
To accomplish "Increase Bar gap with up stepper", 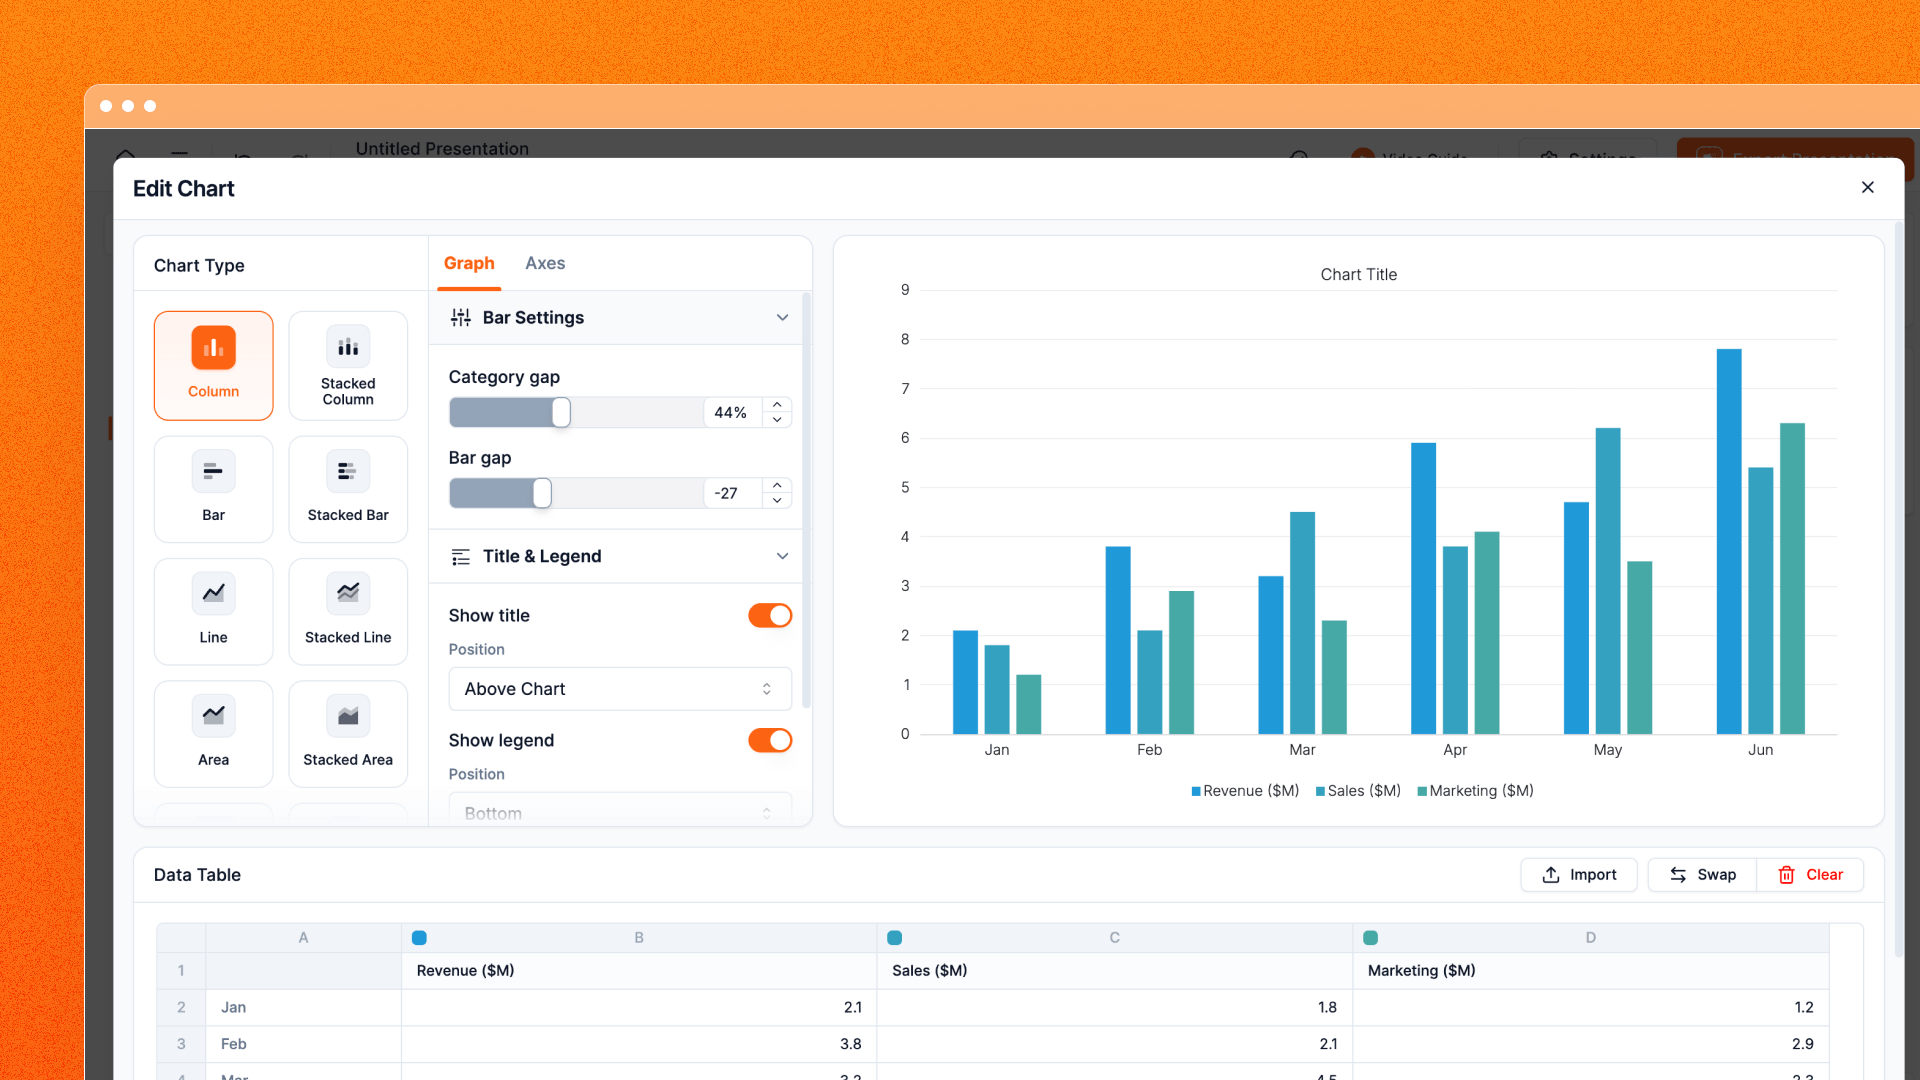I will 777,486.
